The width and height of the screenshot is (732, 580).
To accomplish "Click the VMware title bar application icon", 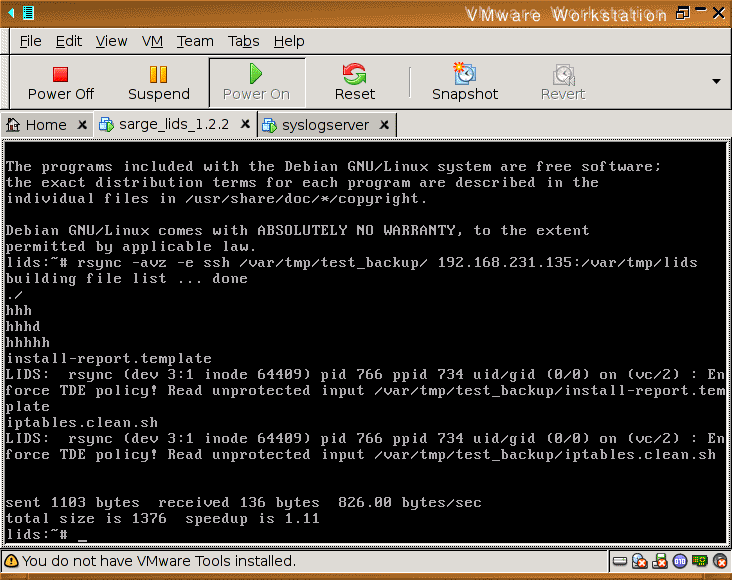I will tap(28, 13).
